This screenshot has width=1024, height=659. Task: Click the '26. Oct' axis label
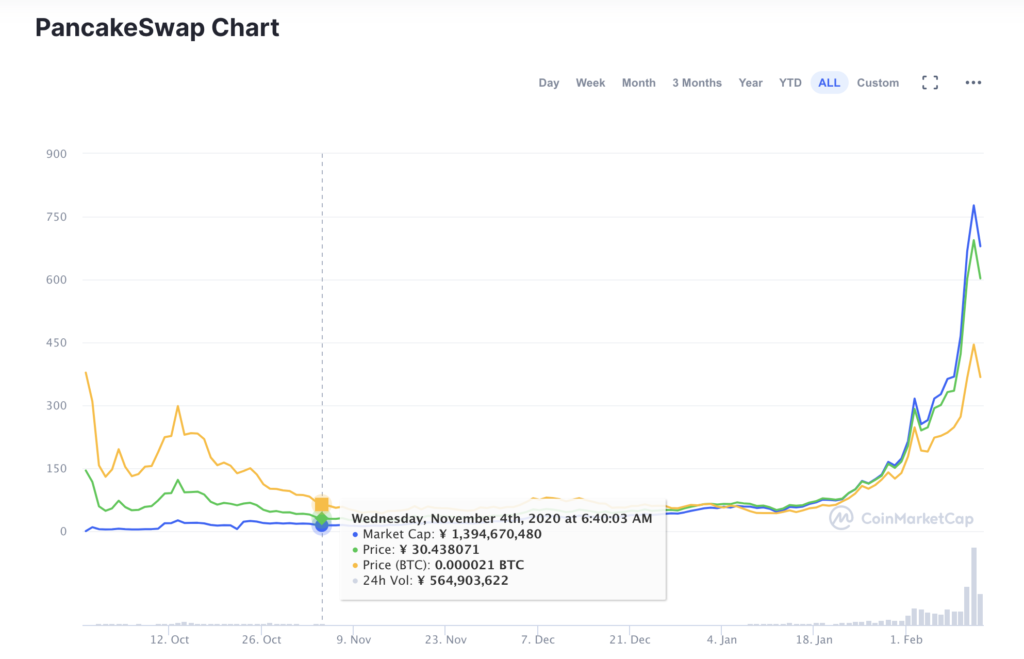click(x=261, y=639)
